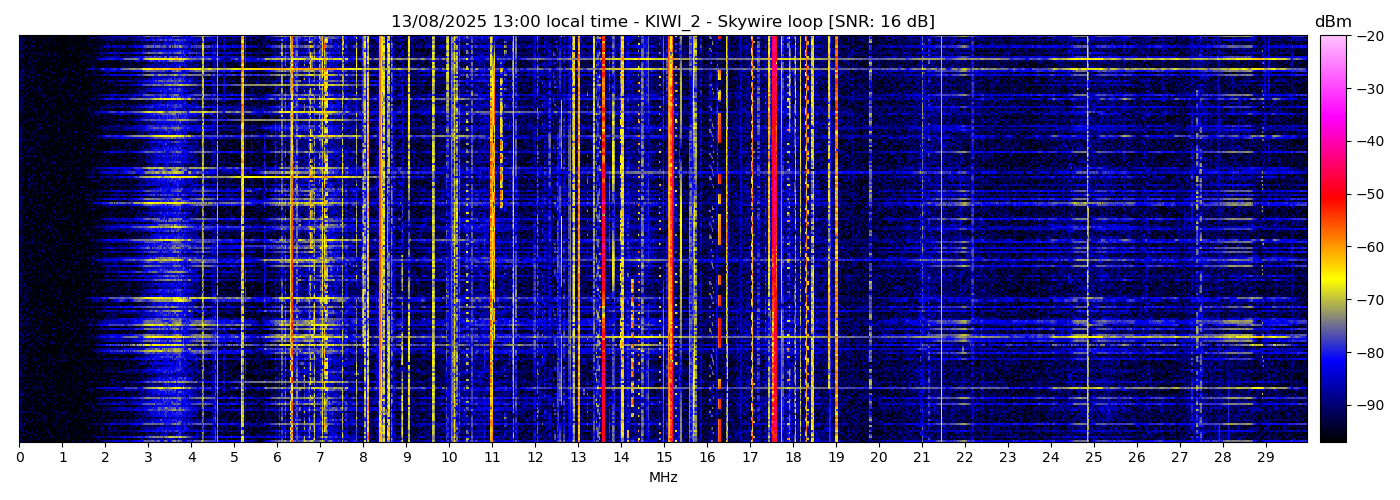Click the faint vertical line near 24.9 MHz
The height and width of the screenshot is (500, 1400).
click(x=1088, y=240)
